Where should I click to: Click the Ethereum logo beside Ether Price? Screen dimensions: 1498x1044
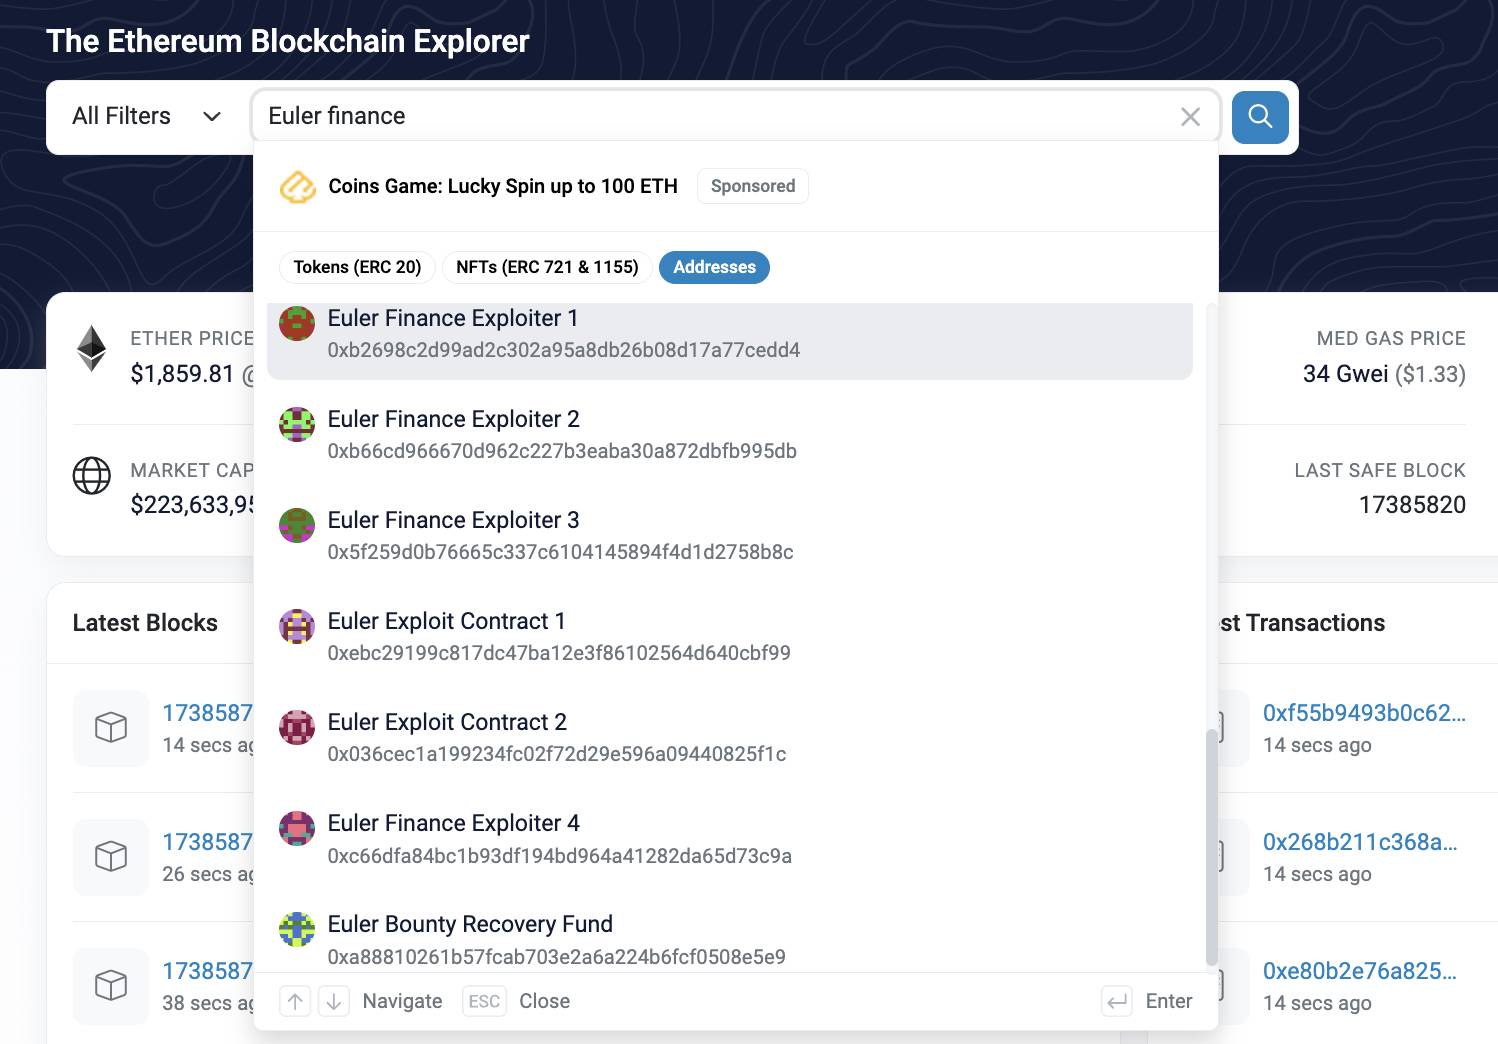pyautogui.click(x=92, y=349)
